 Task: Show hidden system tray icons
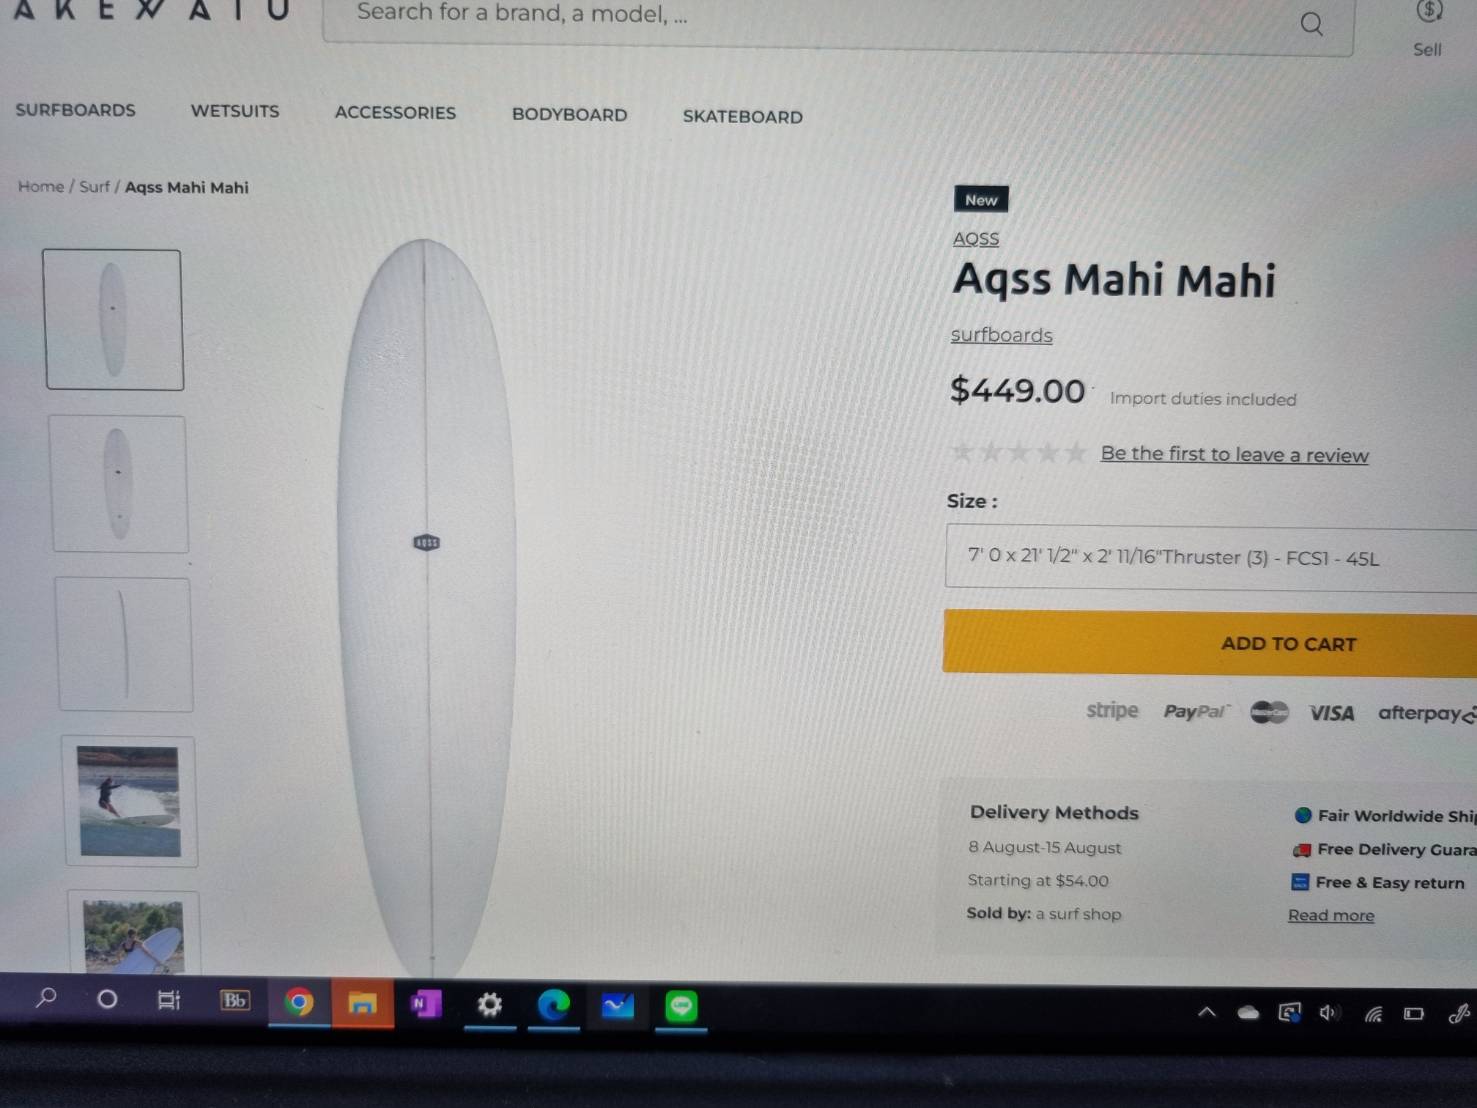click(1207, 1012)
